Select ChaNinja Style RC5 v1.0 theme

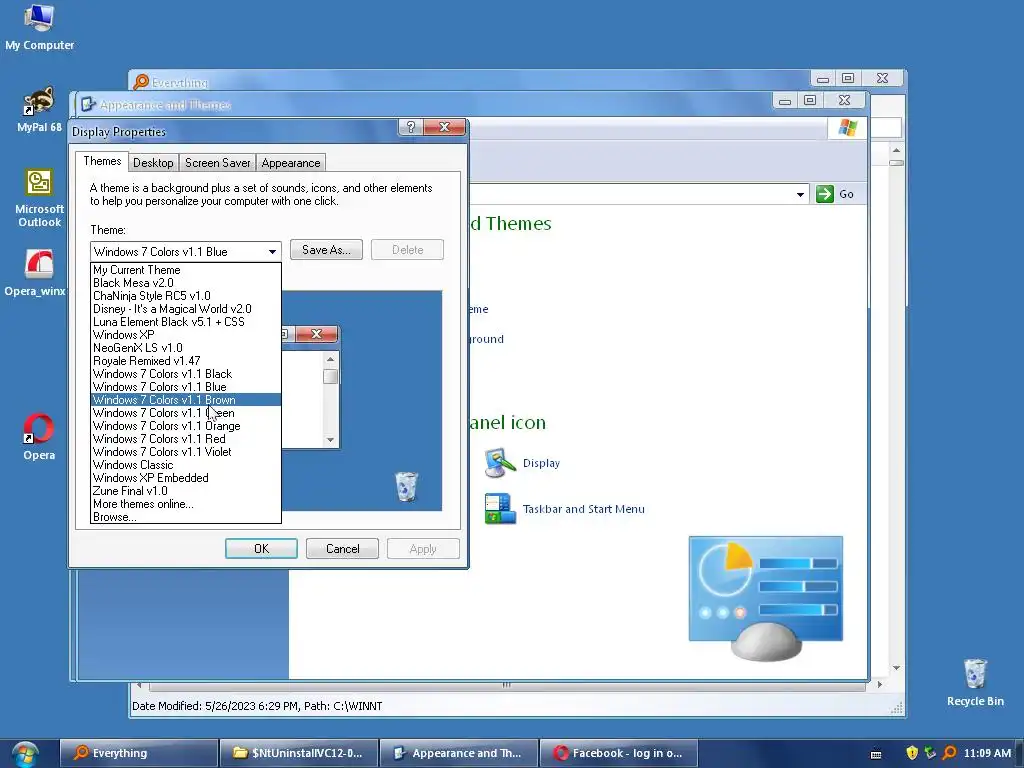(185, 296)
